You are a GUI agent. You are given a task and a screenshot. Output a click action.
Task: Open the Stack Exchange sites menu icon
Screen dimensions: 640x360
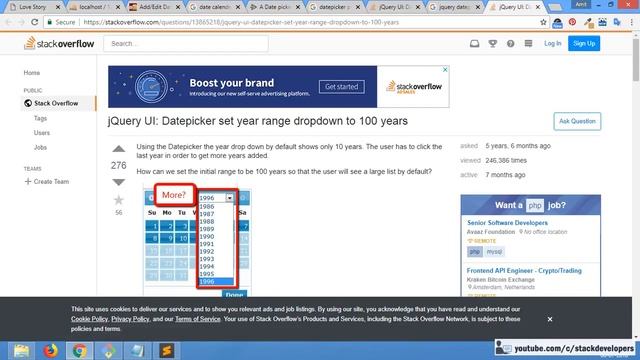coord(528,43)
